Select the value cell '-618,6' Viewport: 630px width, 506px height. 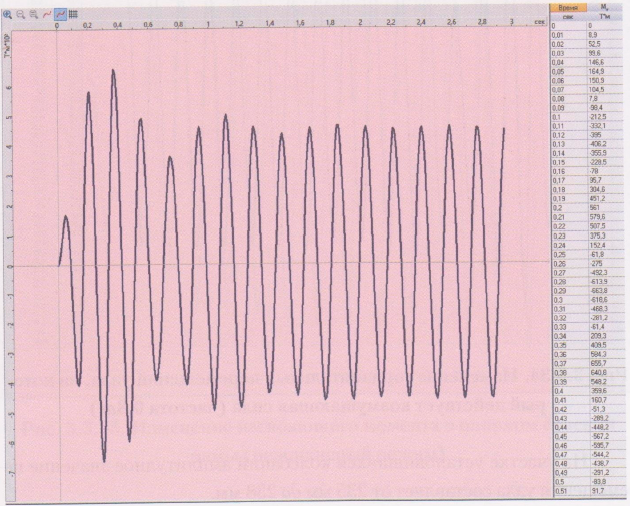click(605, 300)
